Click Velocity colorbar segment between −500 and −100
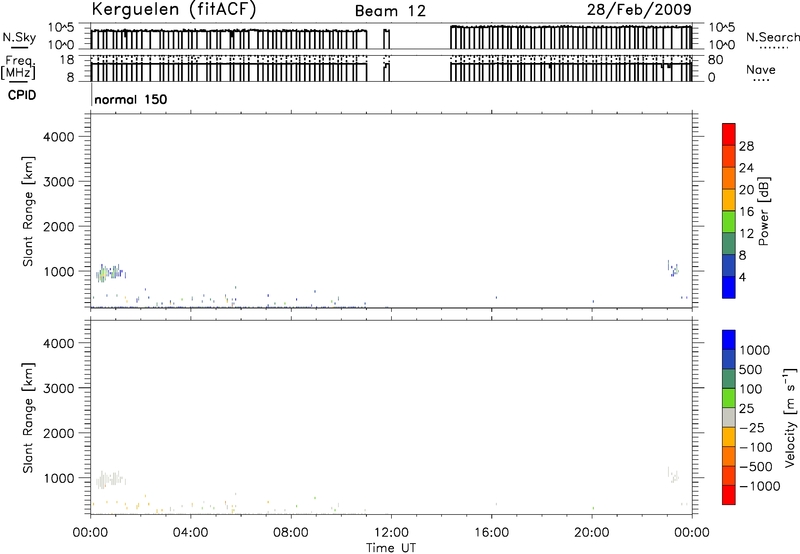The image size is (800, 554). coord(729,456)
